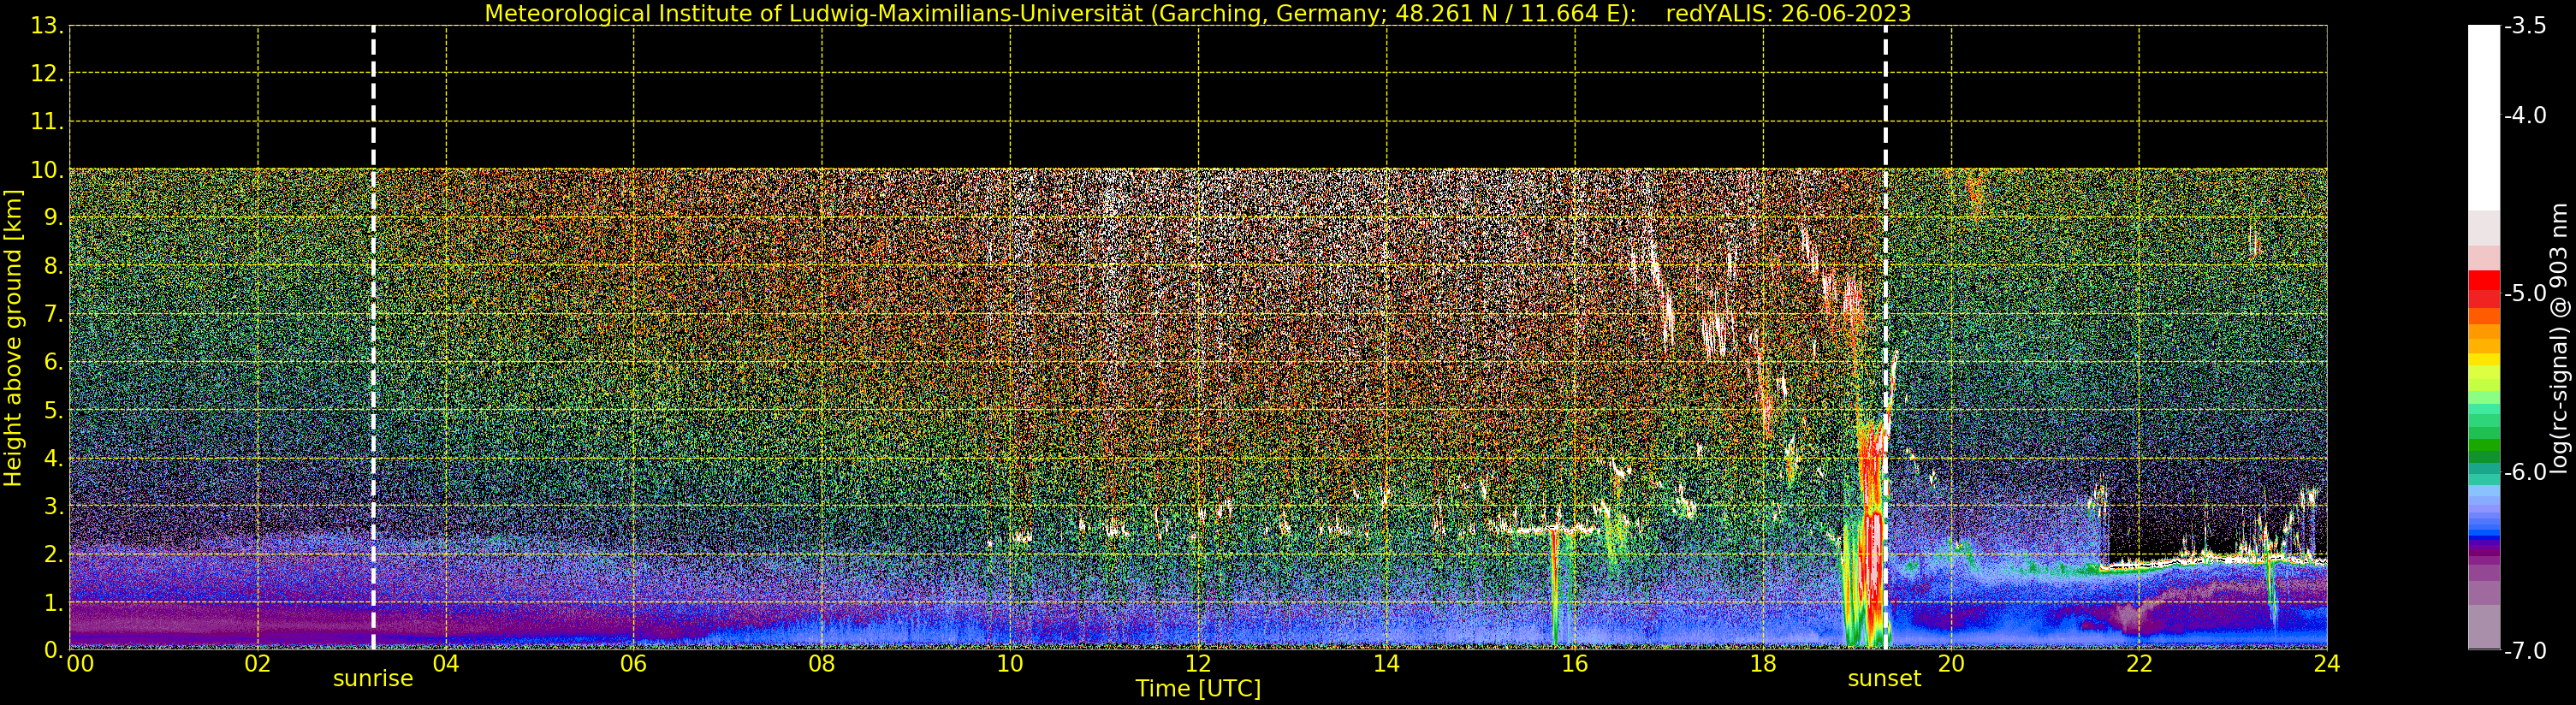This screenshot has width=2576, height=705.
Task: Click the 'Time [UTC]' axis label
Action: [1198, 689]
